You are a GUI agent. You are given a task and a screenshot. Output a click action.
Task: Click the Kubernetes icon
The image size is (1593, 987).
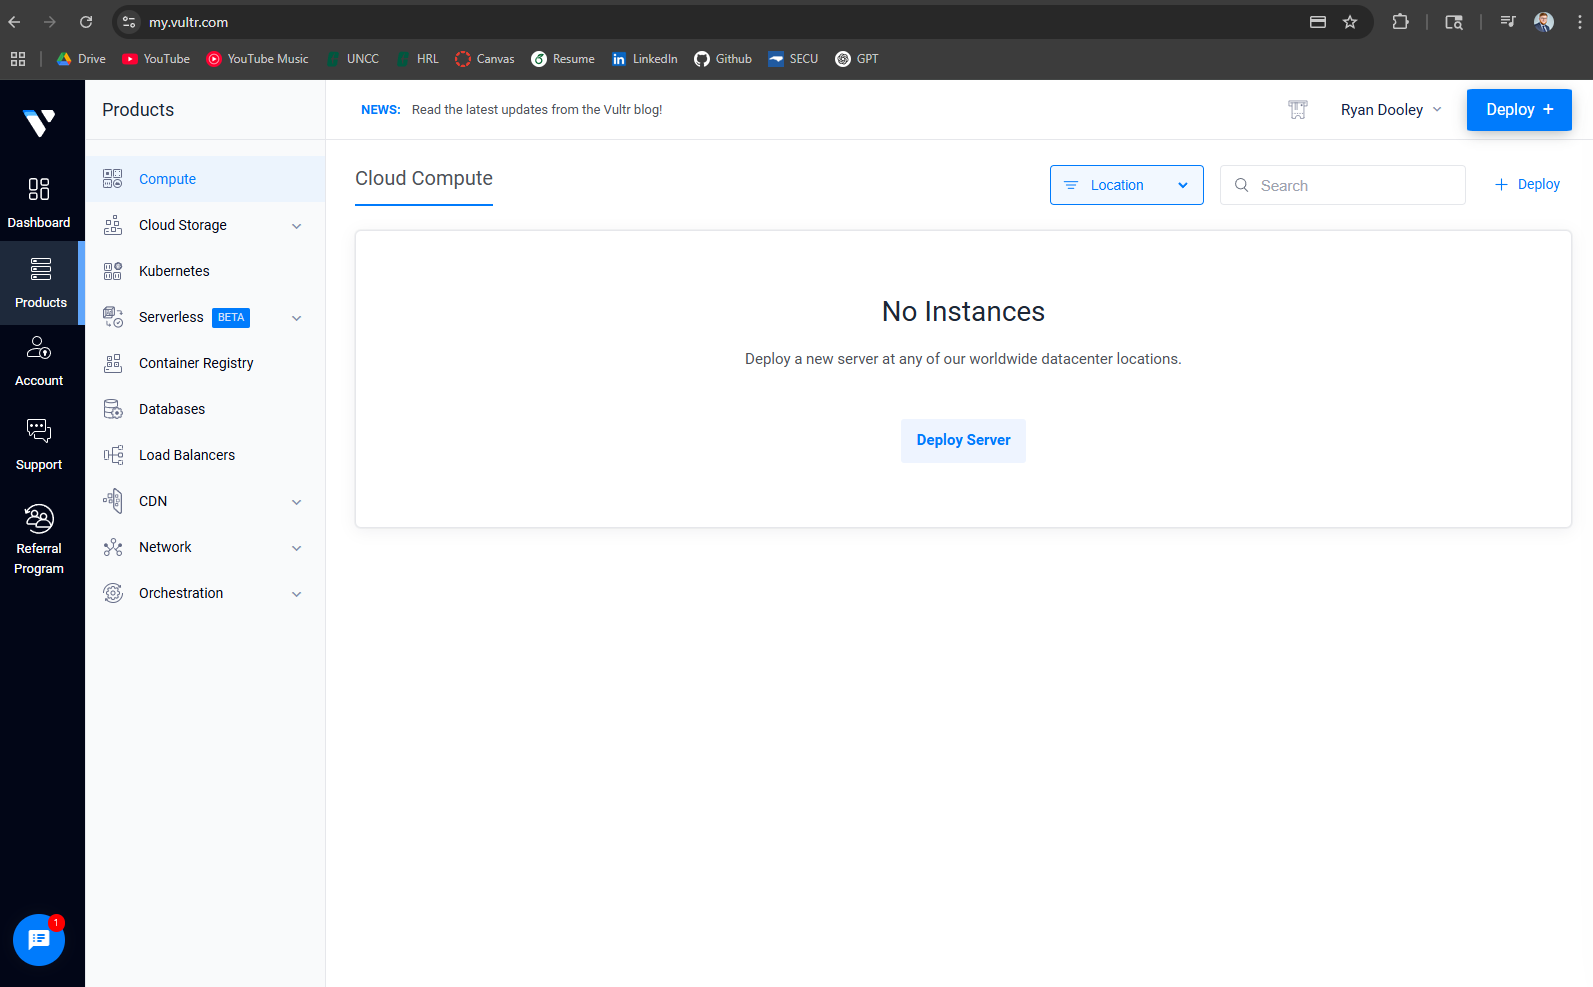click(x=113, y=271)
